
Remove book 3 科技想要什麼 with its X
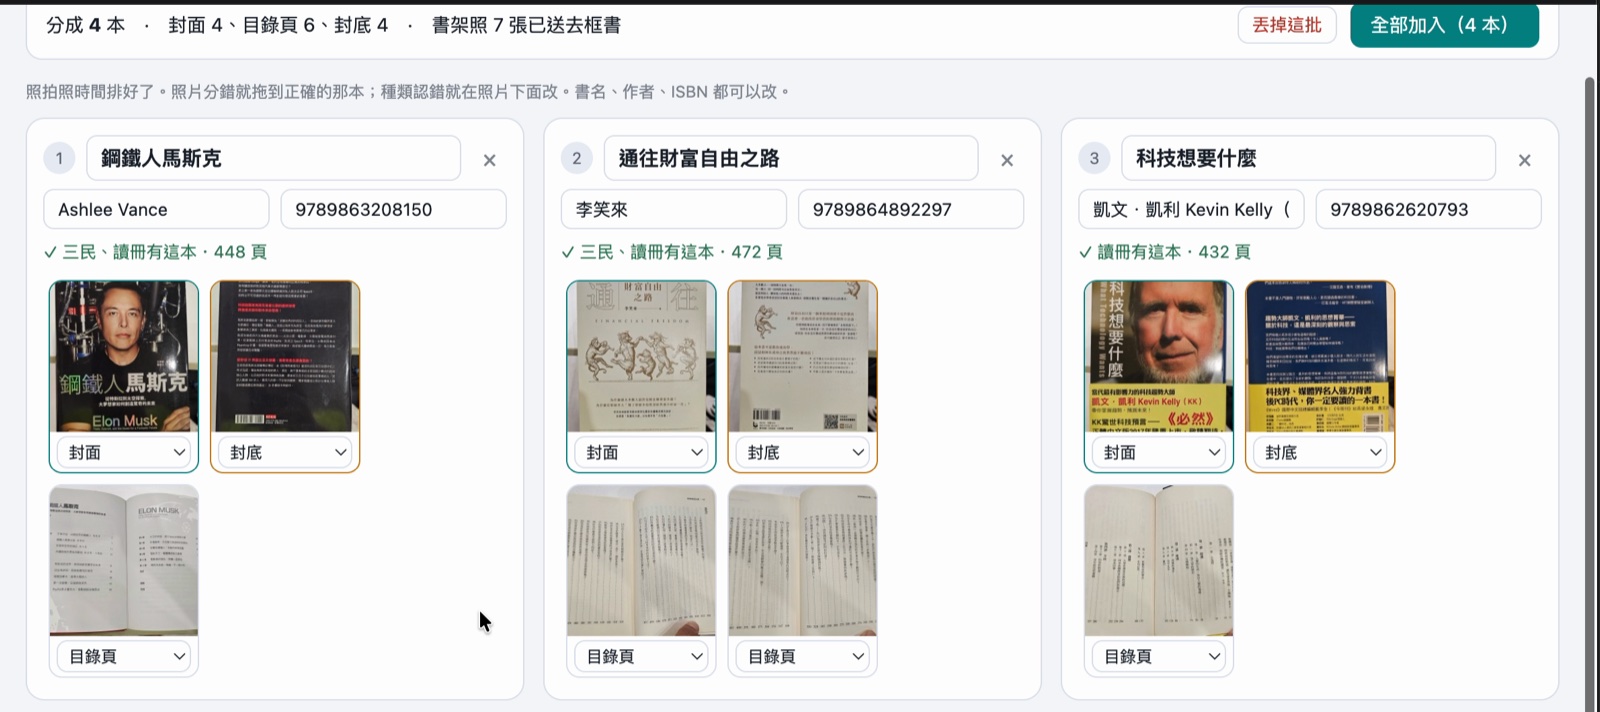click(x=1524, y=160)
